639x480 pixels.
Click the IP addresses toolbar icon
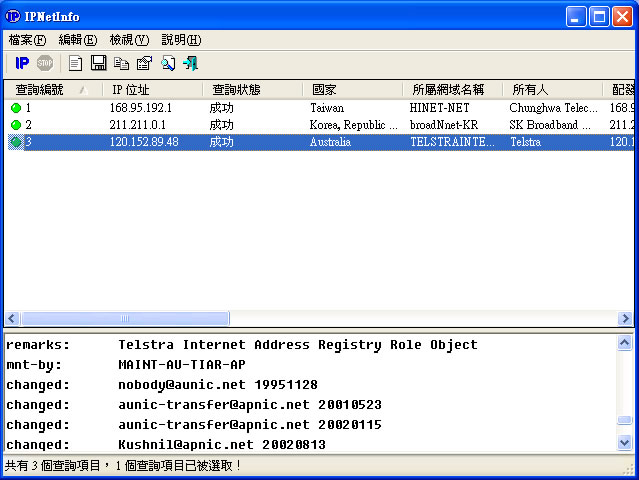click(x=22, y=63)
